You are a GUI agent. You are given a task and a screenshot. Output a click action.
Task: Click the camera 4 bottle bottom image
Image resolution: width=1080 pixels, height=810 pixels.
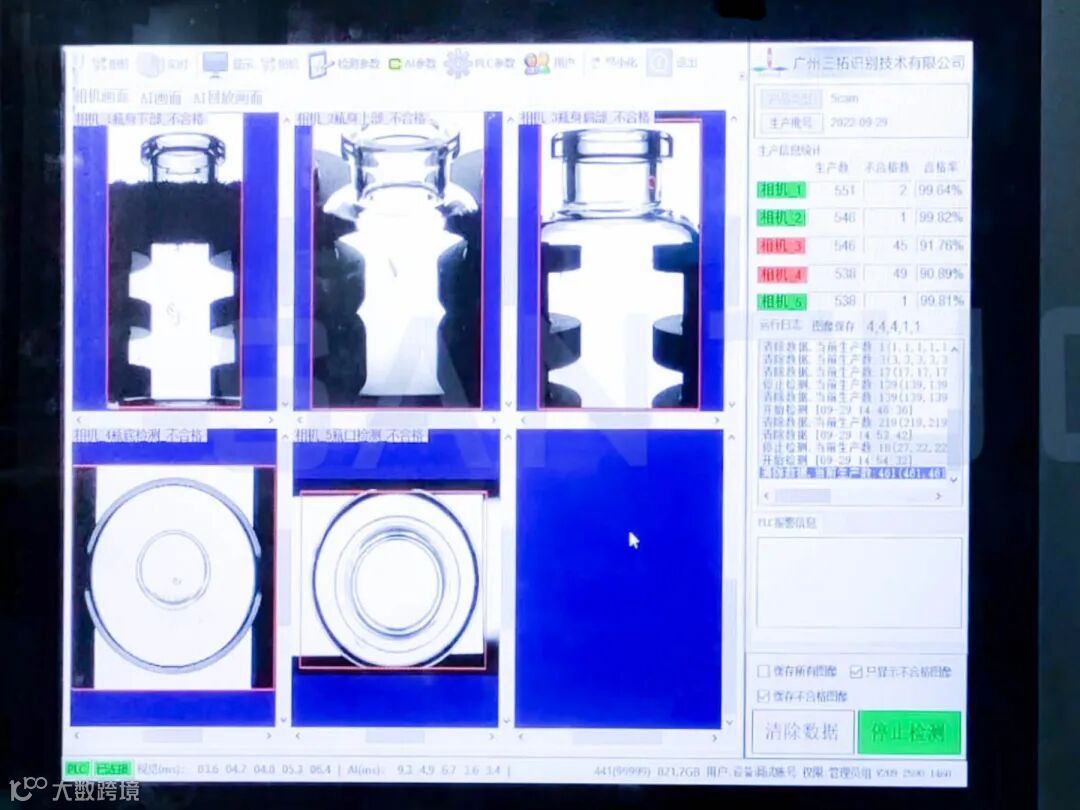[174, 577]
